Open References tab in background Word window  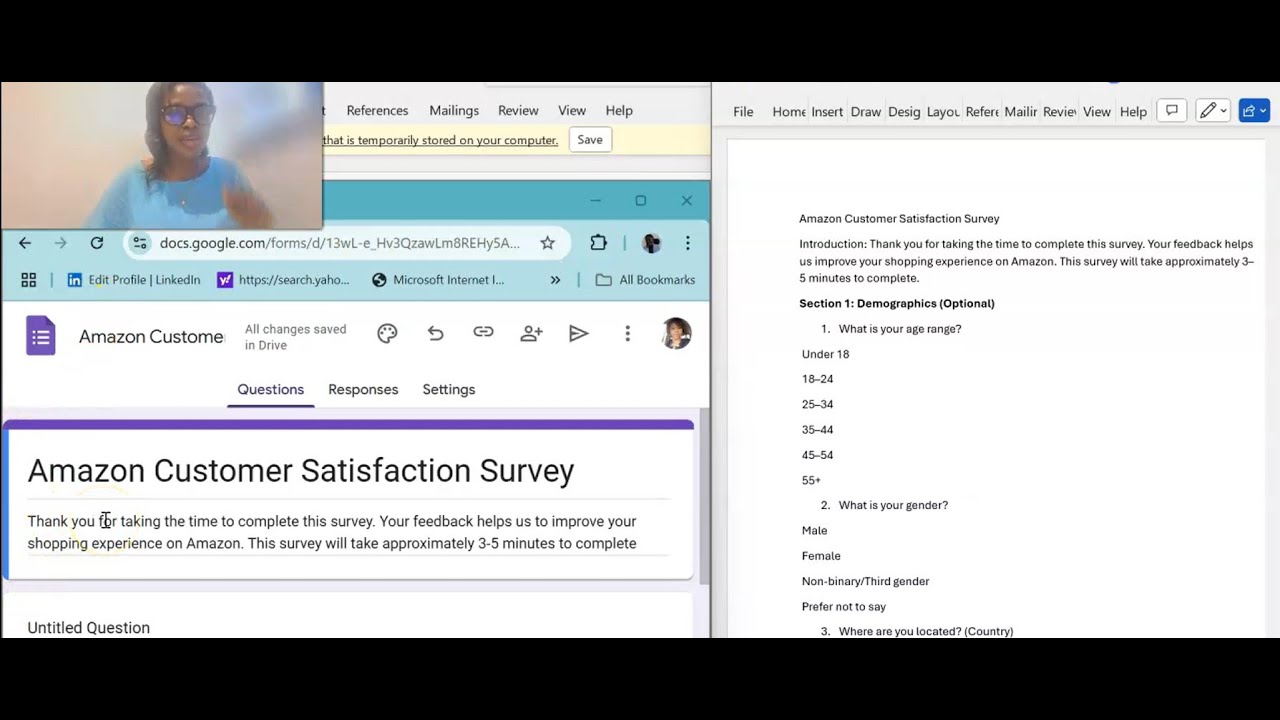coord(377,111)
